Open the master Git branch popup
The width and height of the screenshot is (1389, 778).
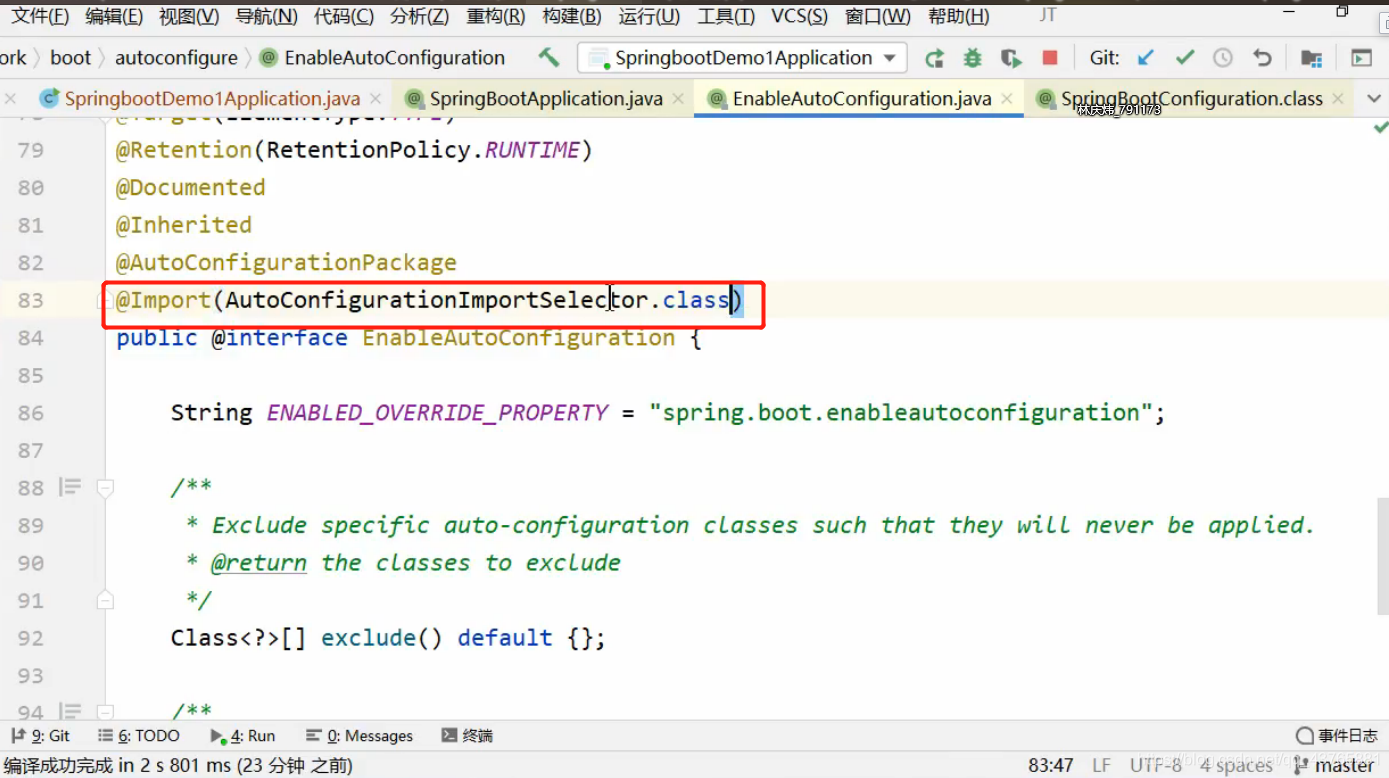click(x=1336, y=765)
